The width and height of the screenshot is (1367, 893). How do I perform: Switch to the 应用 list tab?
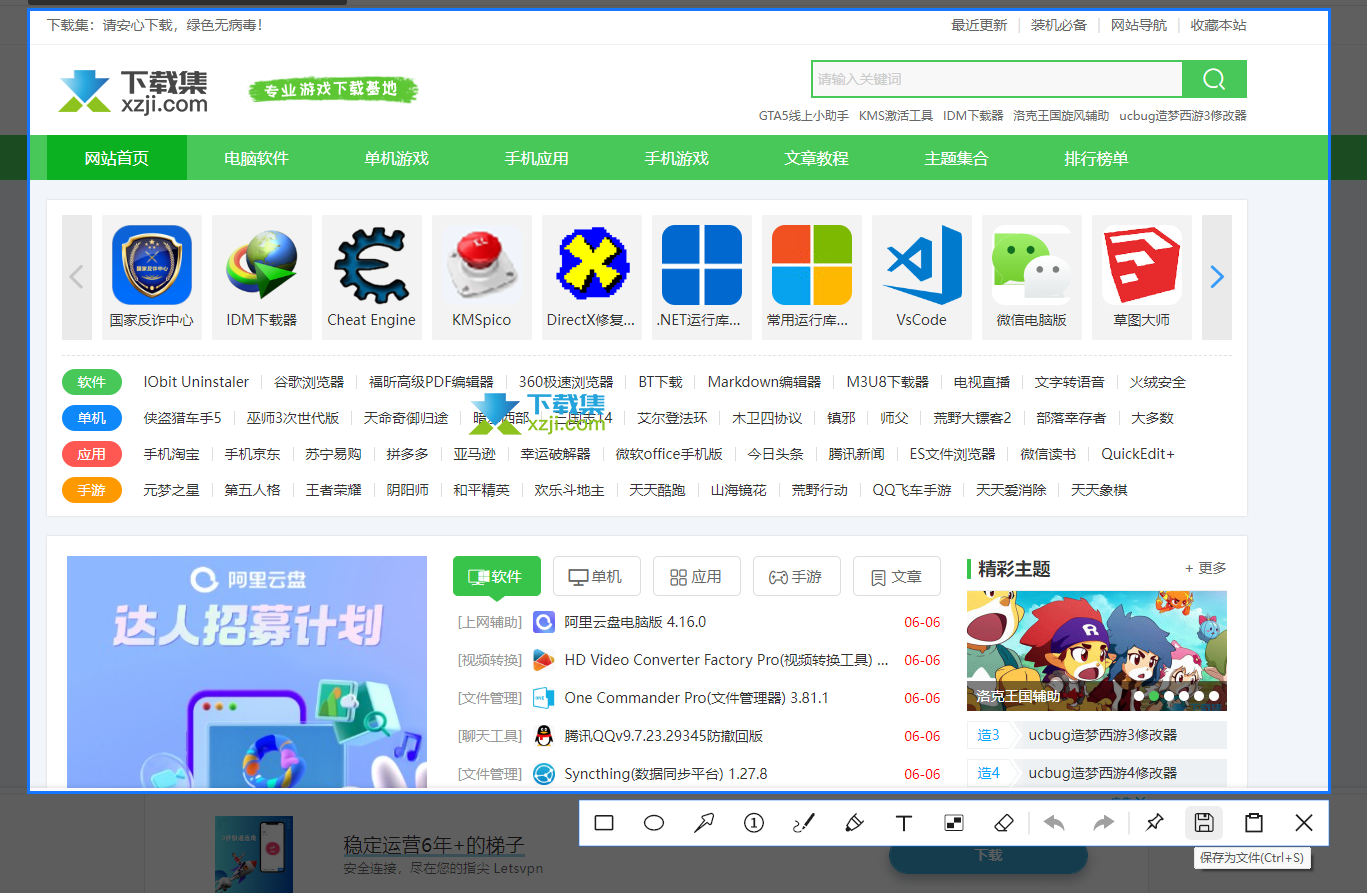[x=697, y=576]
